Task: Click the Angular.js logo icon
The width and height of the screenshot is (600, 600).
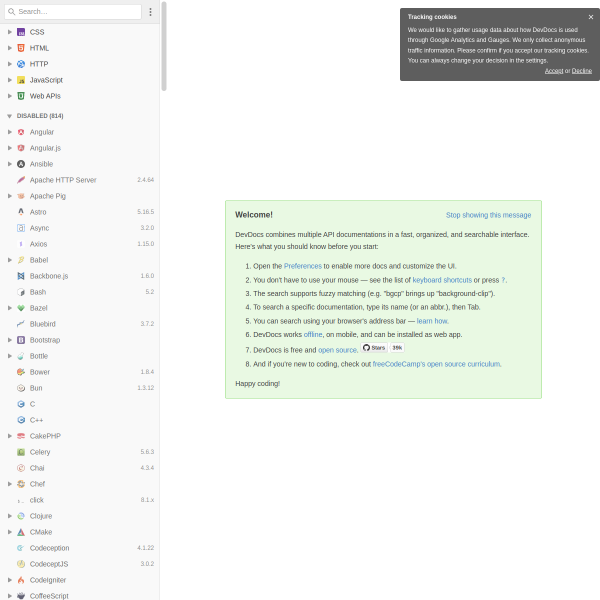Action: click(x=21, y=148)
